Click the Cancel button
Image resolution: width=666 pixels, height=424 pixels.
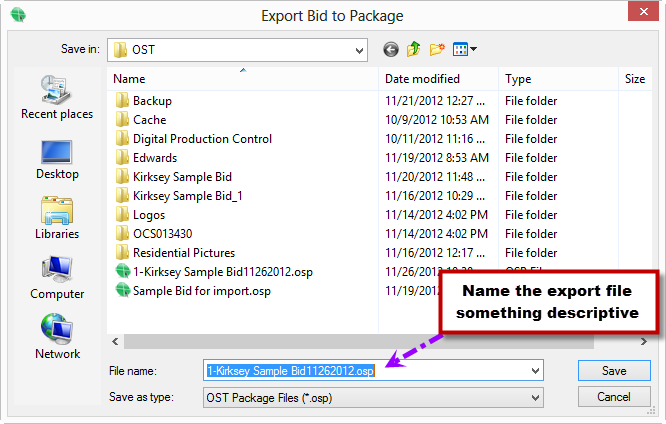pos(614,397)
